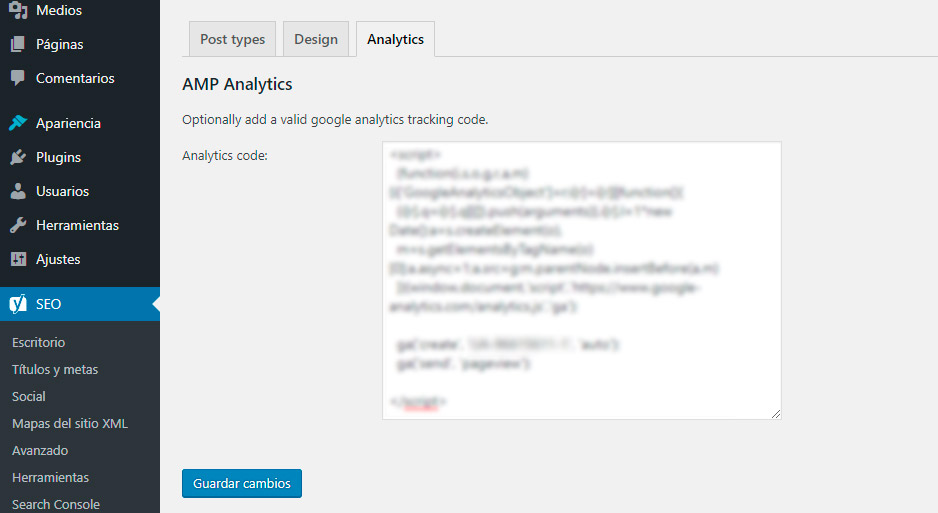The width and height of the screenshot is (938, 513).
Task: Open the Social submenu item
Action: pyautogui.click(x=29, y=396)
